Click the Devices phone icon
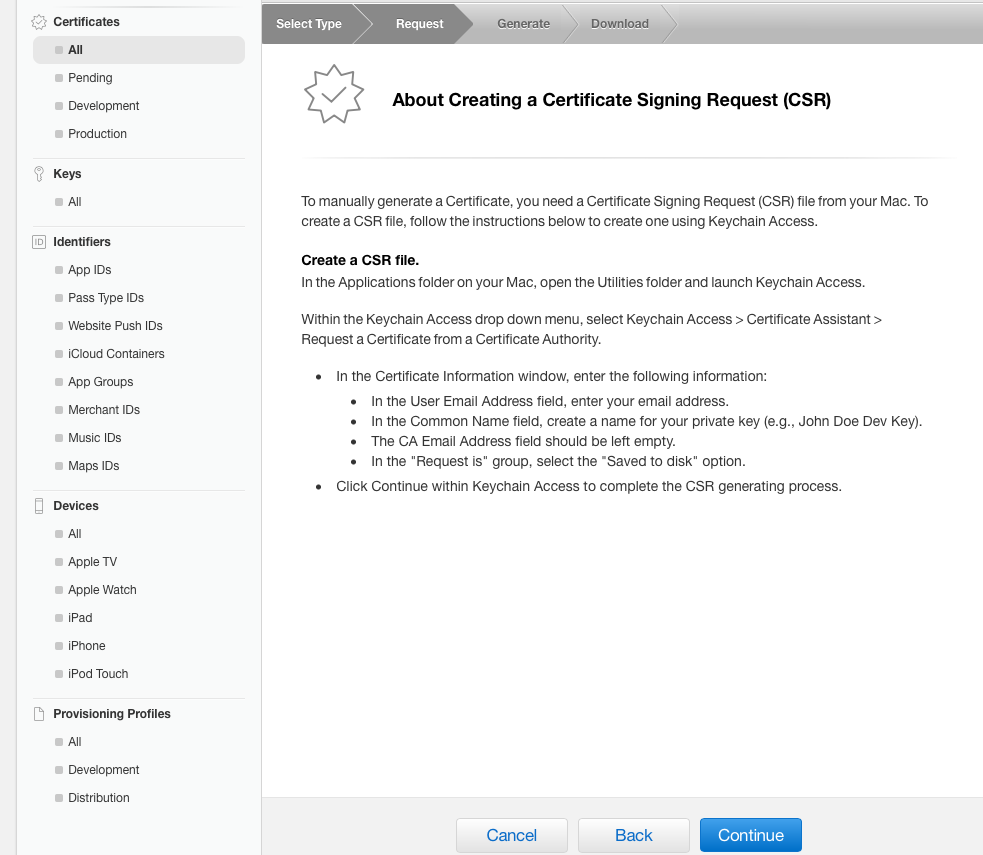The image size is (983, 855). (x=39, y=506)
